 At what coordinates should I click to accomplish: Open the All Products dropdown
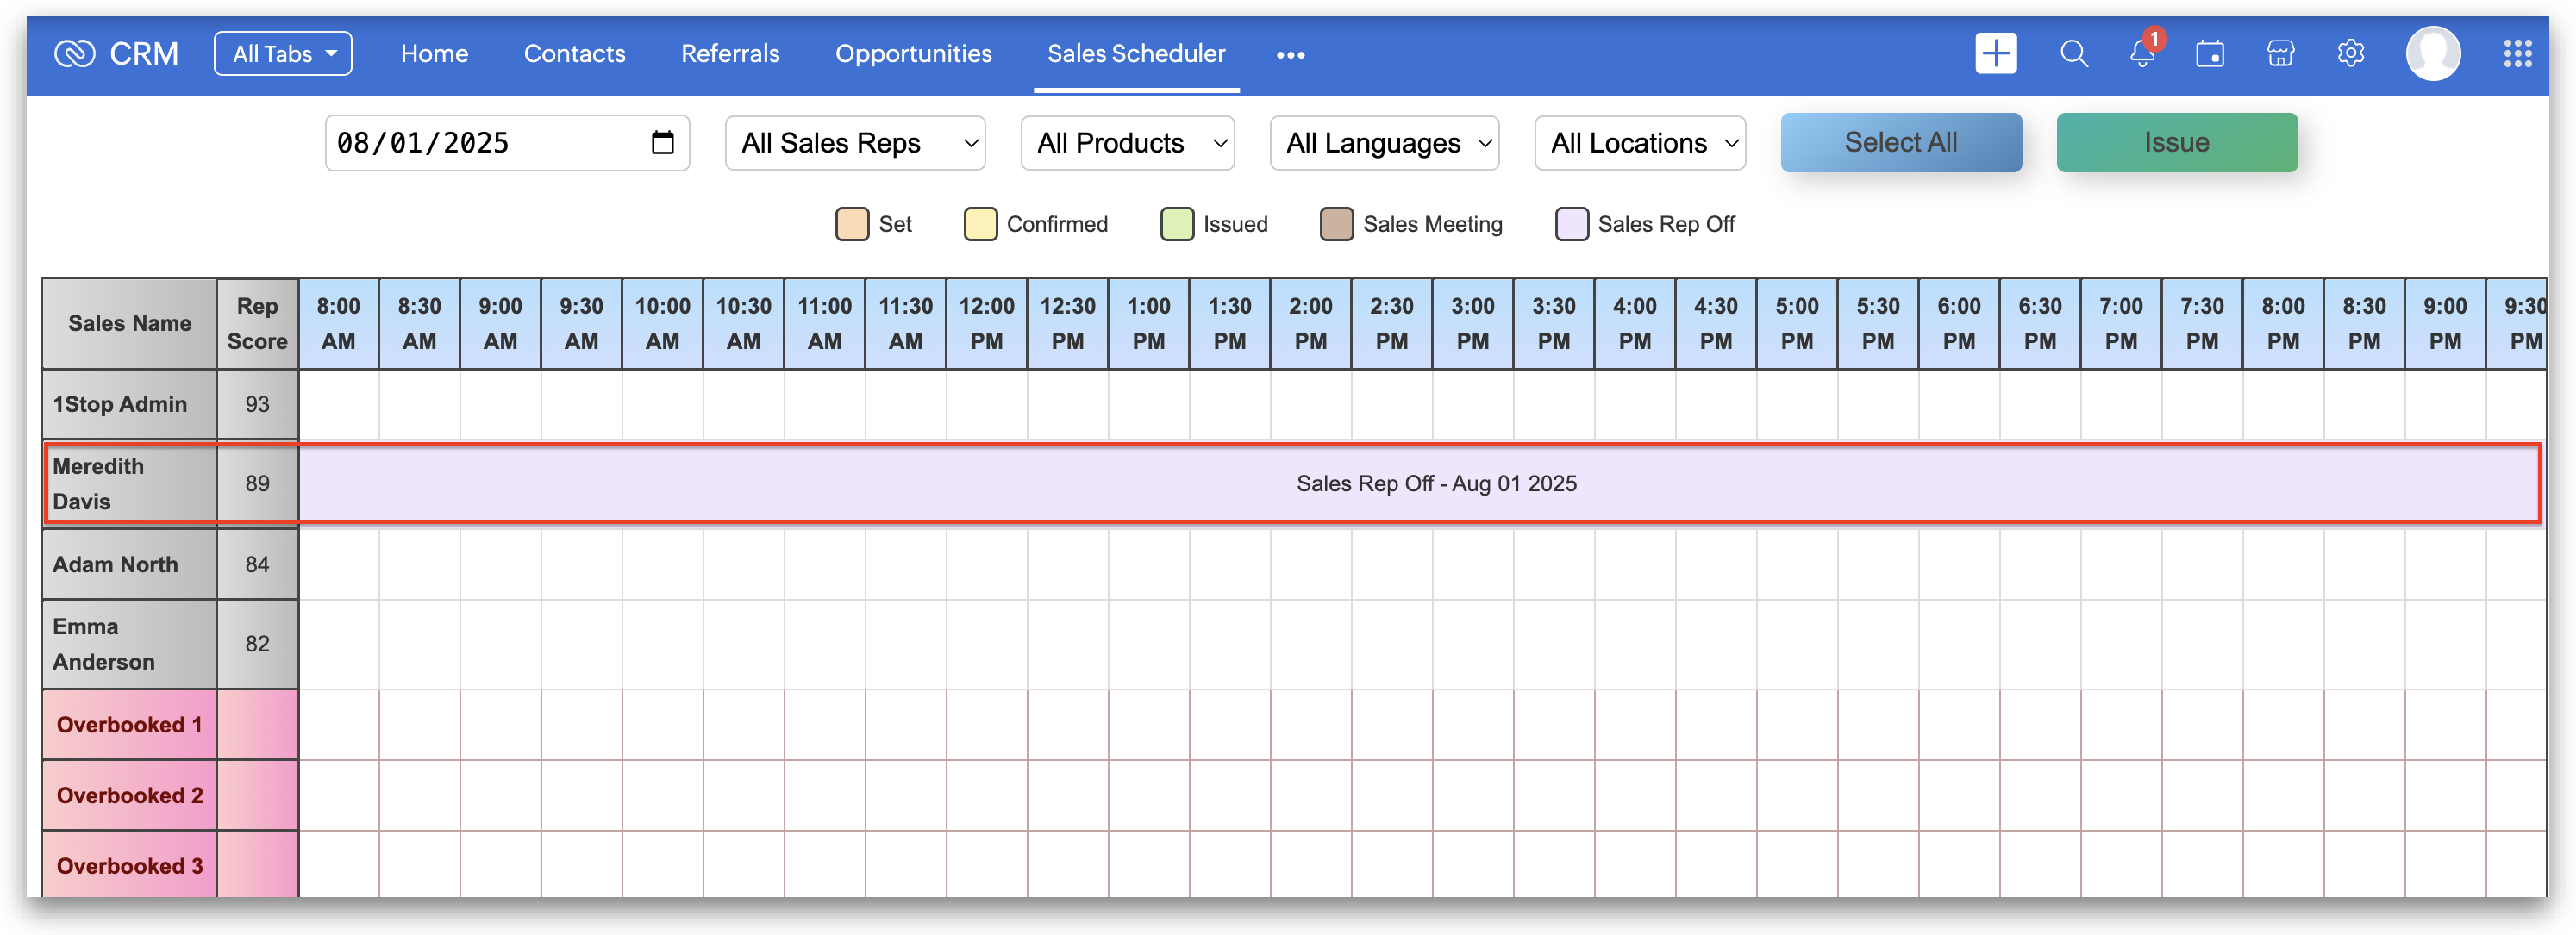pos(1127,143)
